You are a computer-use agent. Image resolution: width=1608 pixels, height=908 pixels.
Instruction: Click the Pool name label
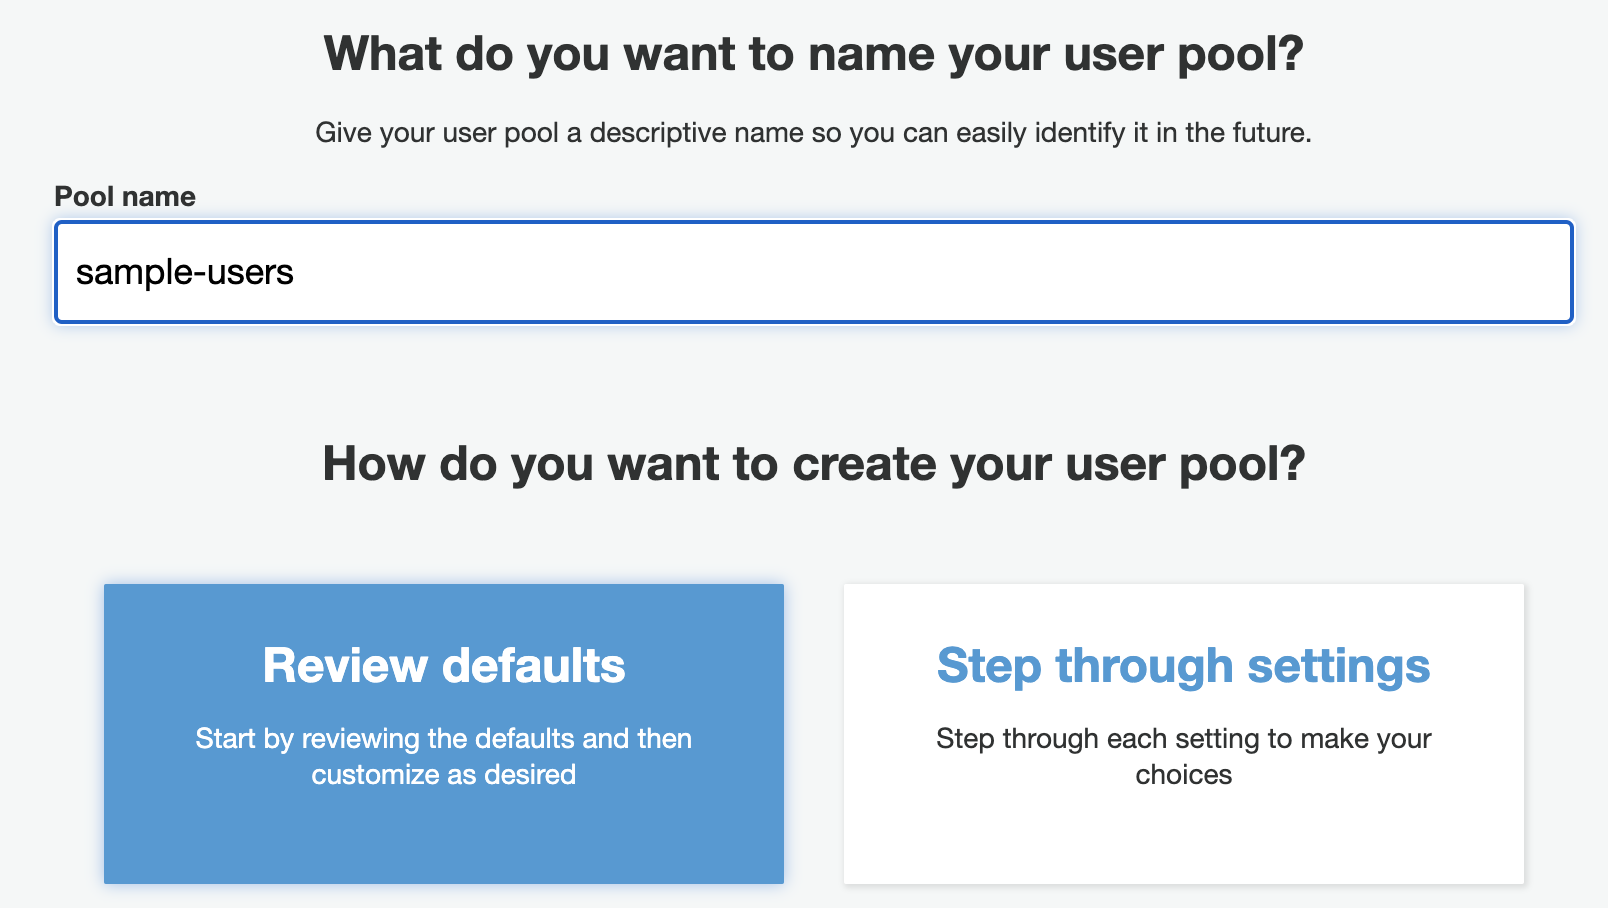click(125, 196)
